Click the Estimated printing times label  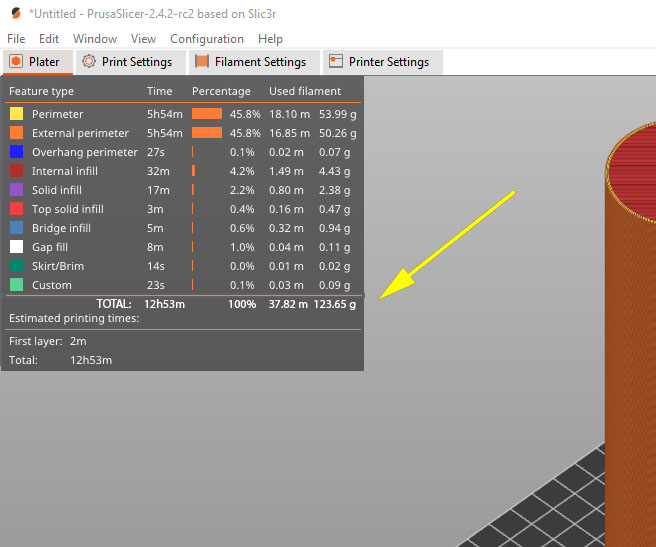74,318
